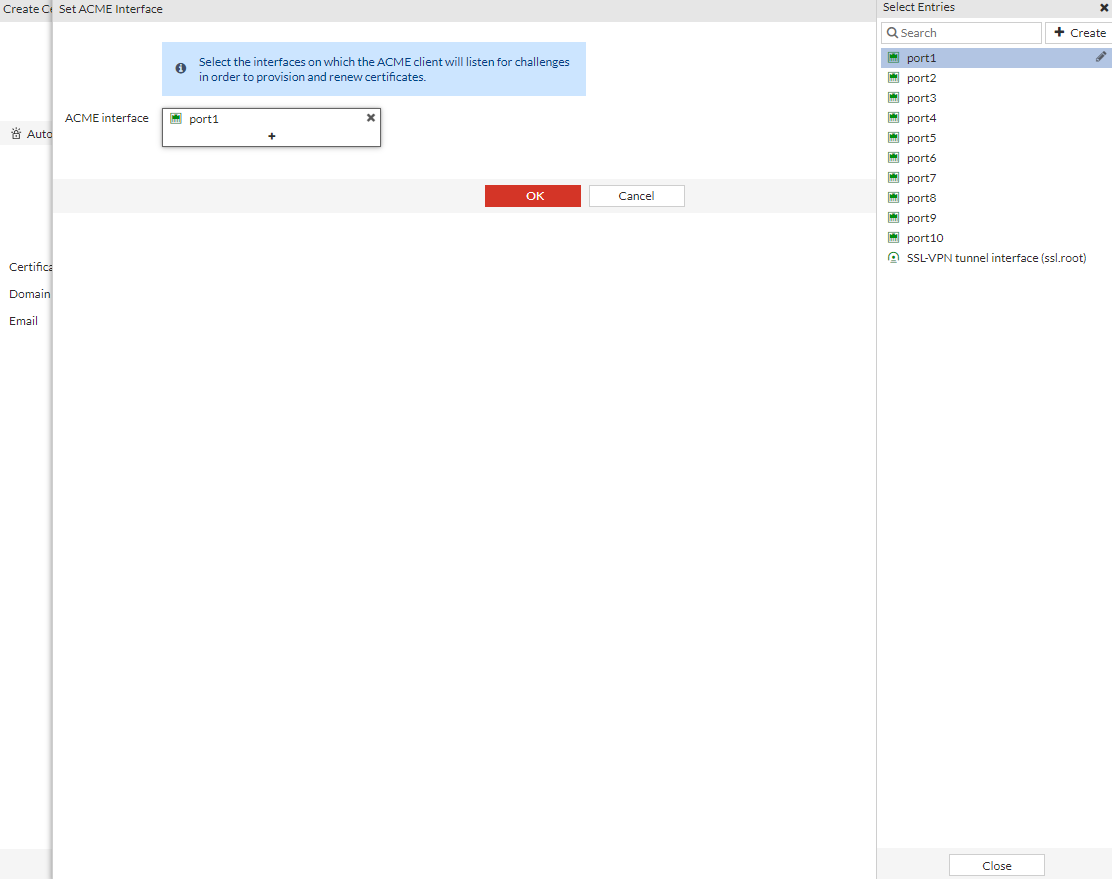The width and height of the screenshot is (1112, 879).
Task: Confirm with the red OK button
Action: pos(533,196)
